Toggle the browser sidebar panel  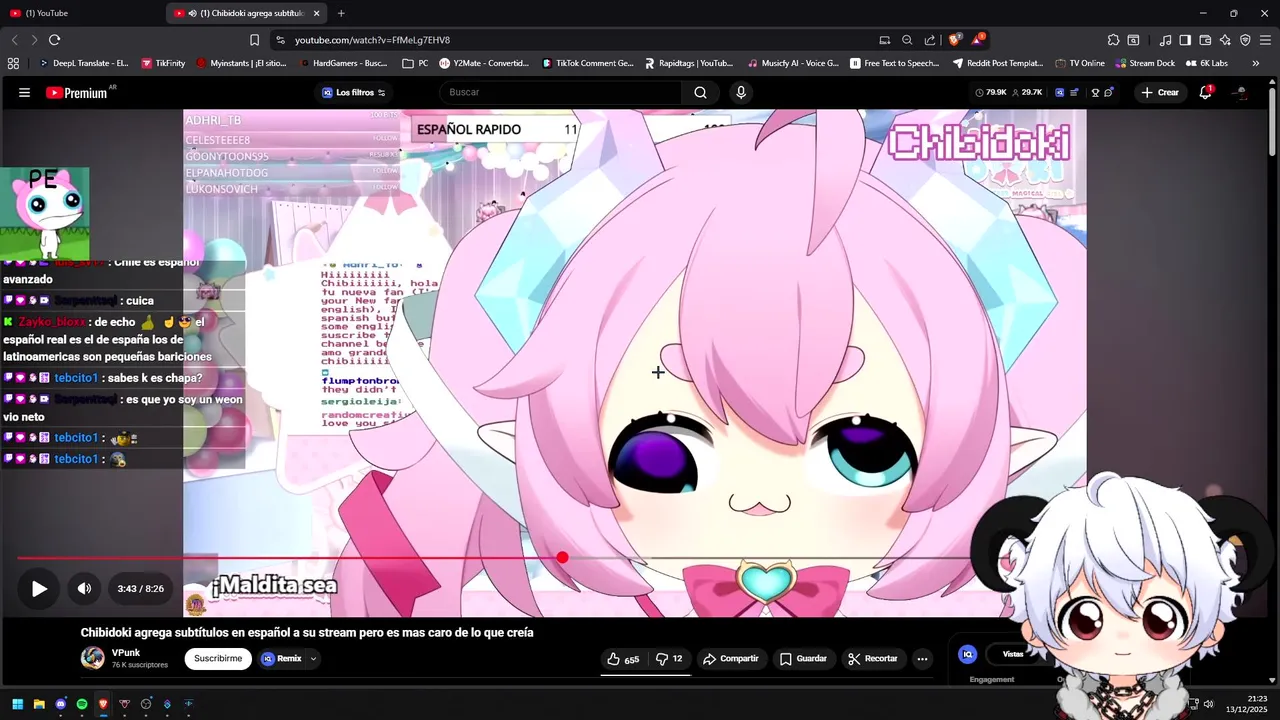(1185, 40)
